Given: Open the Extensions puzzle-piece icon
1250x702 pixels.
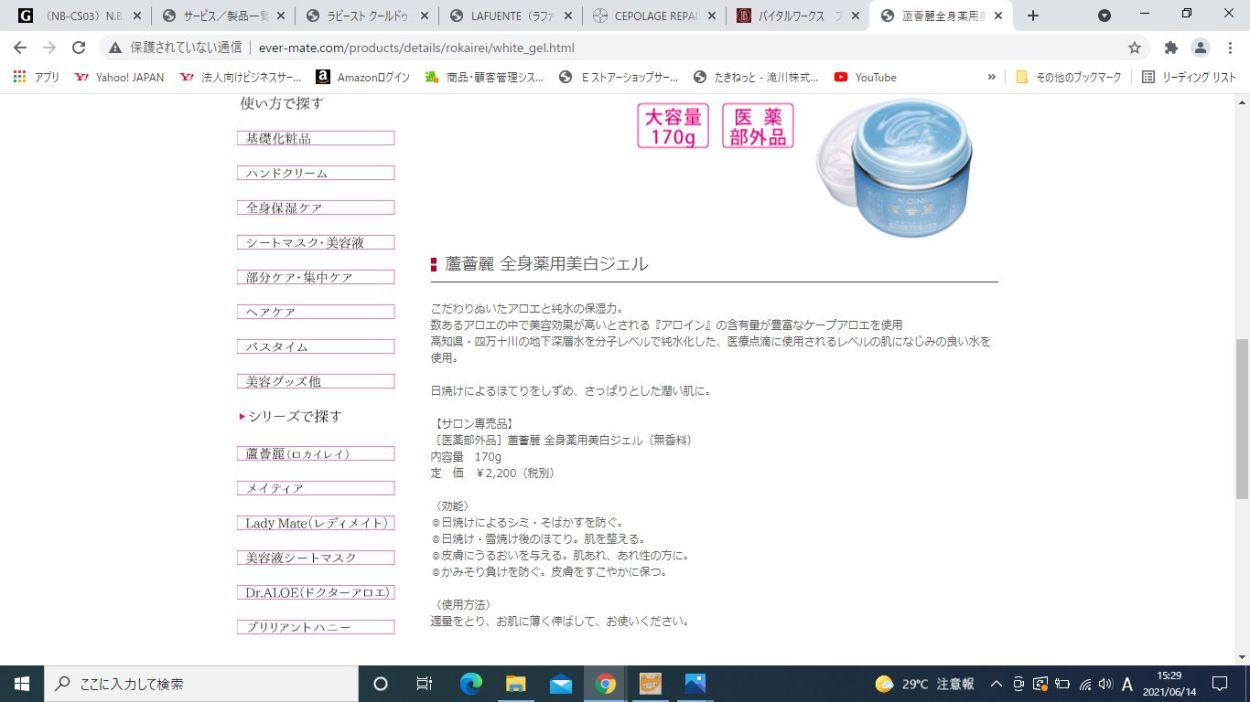Looking at the screenshot, I should pos(1170,47).
